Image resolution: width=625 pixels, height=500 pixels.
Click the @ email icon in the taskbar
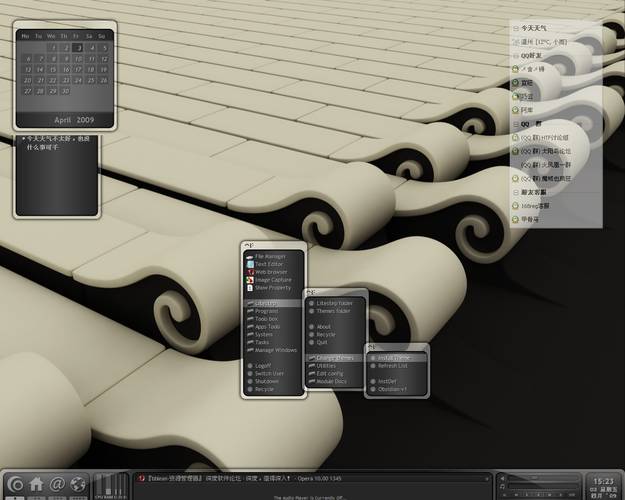click(57, 484)
